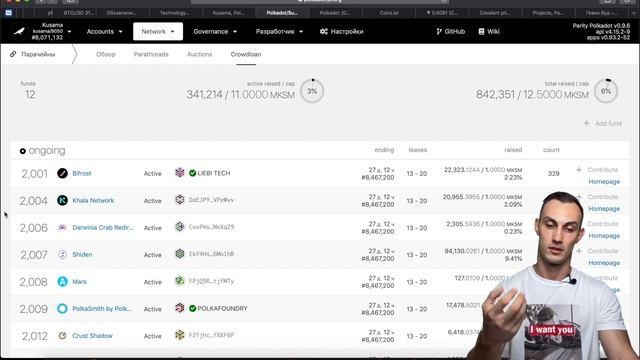Switch to the Parathreads tab

151,54
